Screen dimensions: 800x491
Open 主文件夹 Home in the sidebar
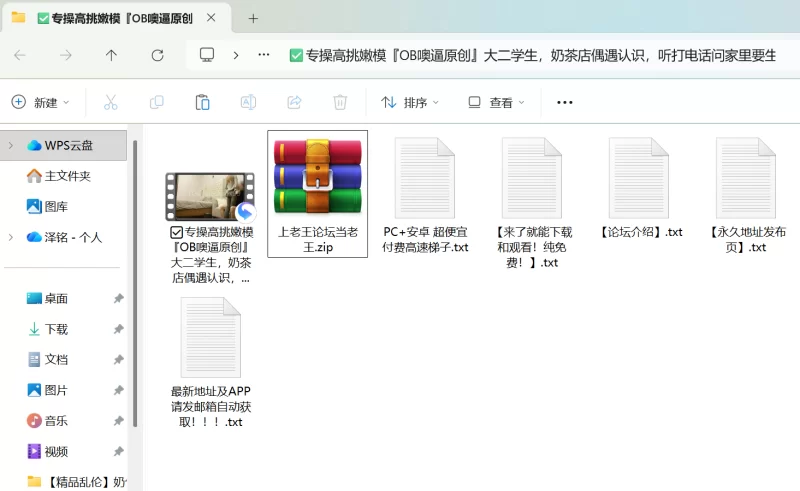click(x=58, y=176)
